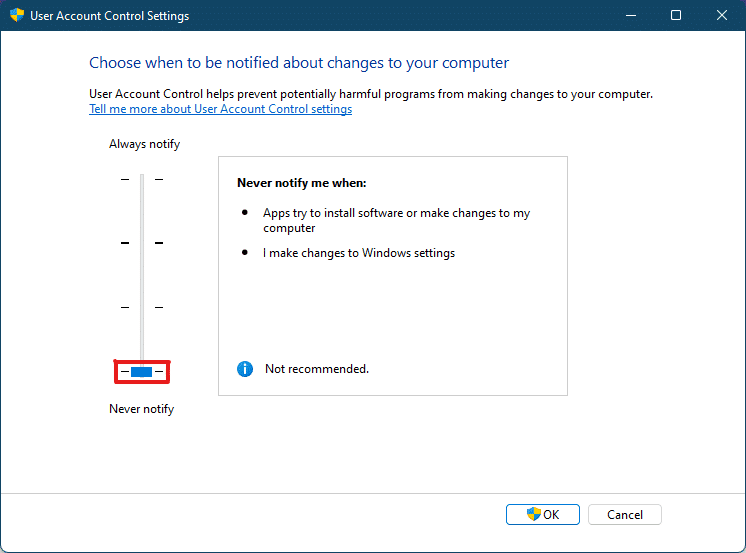Click the blue info icon beside Not recommended
This screenshot has width=746, height=553.
point(245,369)
